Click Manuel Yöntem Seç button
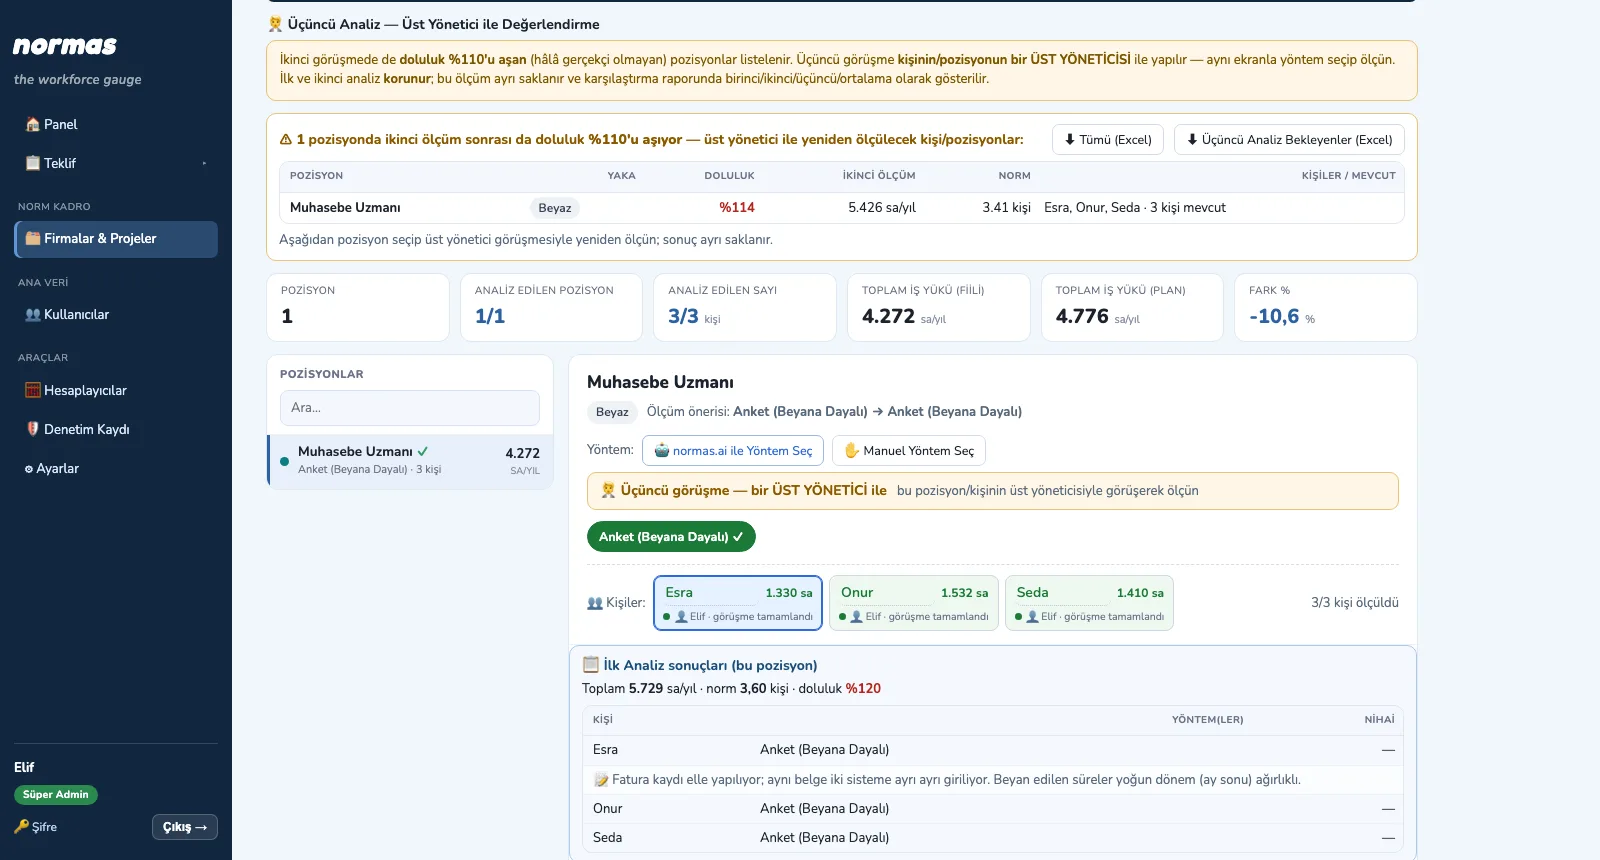This screenshot has width=1600, height=860. 909,451
